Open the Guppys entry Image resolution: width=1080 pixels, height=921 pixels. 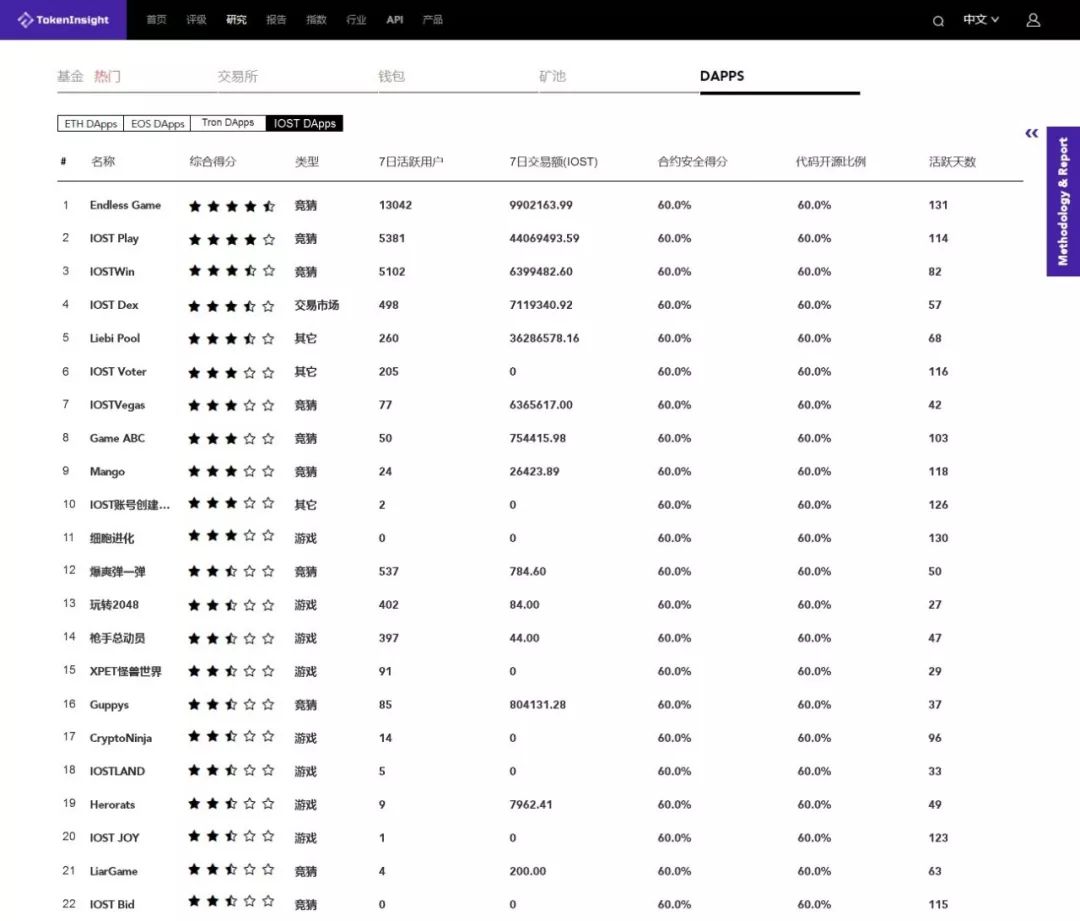[109, 704]
